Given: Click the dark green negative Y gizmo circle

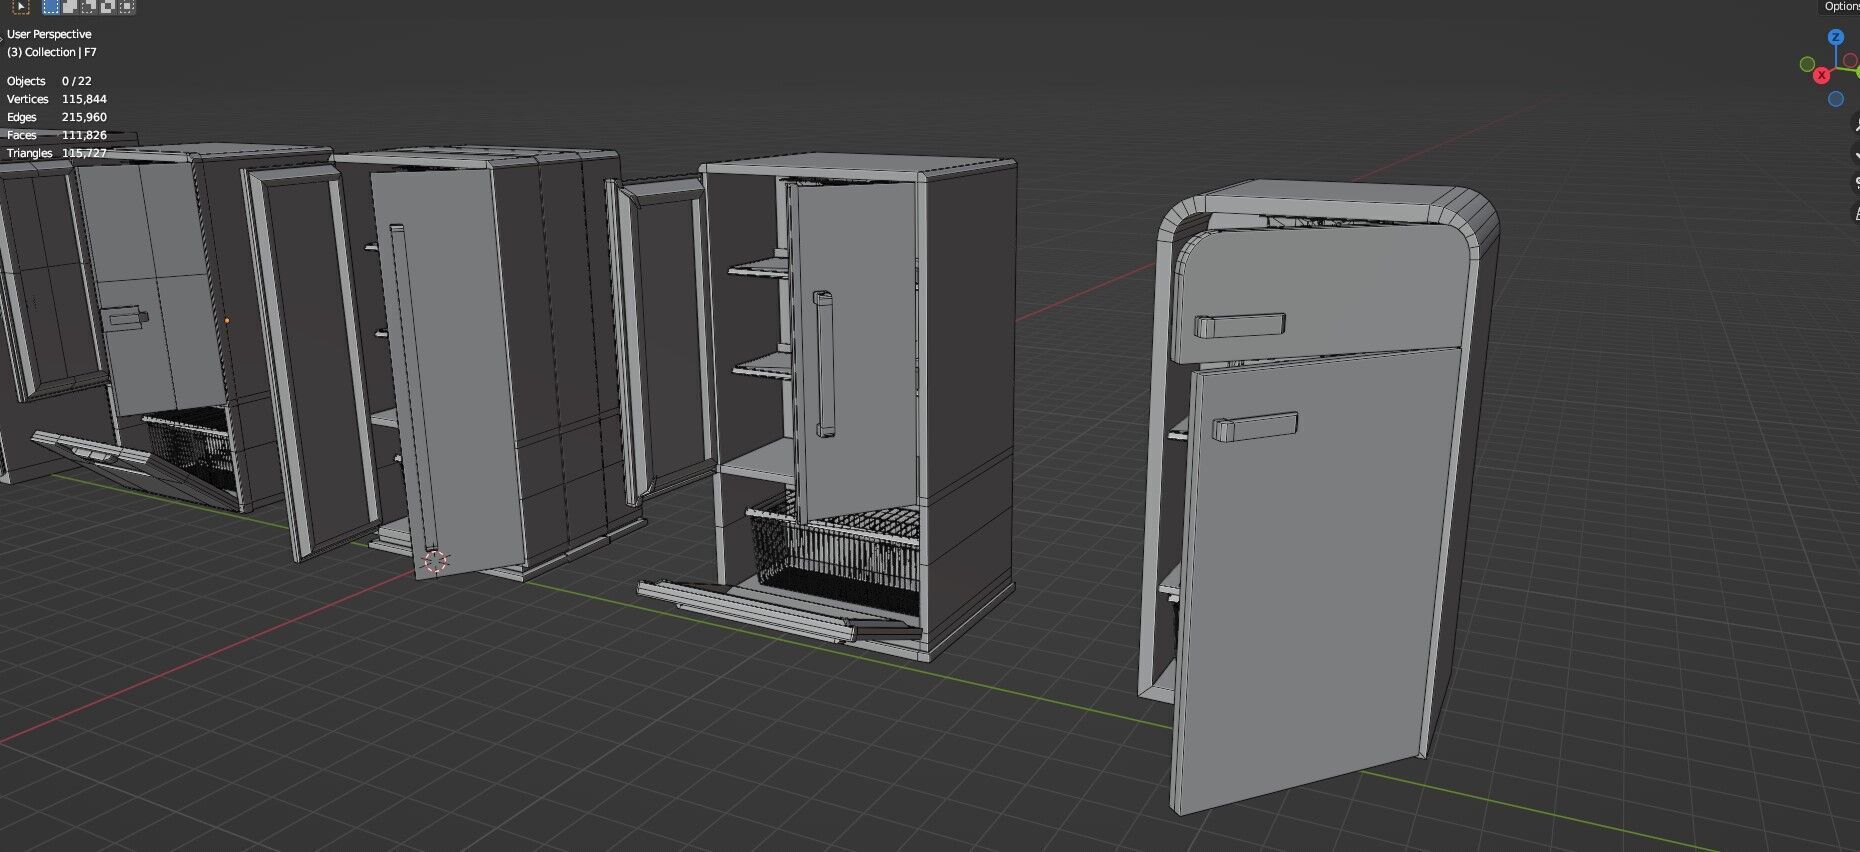Looking at the screenshot, I should (1807, 64).
